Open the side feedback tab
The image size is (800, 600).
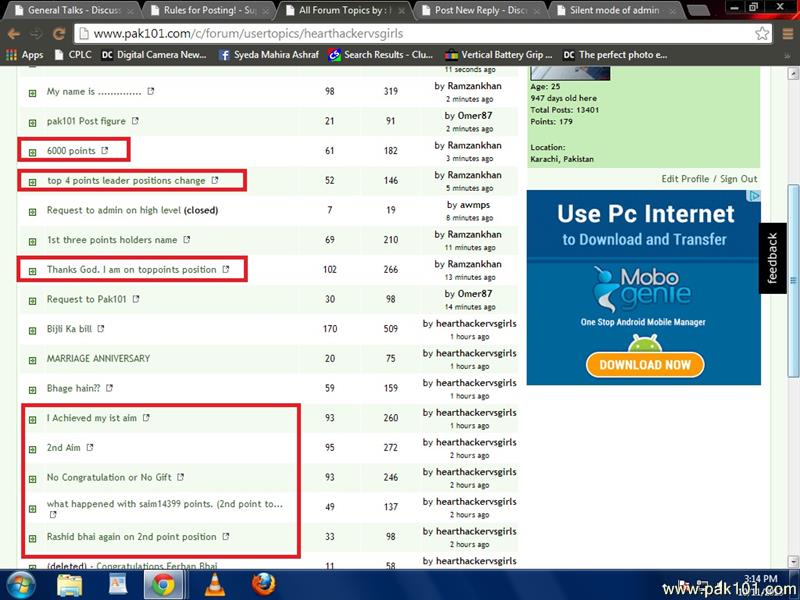(x=772, y=259)
